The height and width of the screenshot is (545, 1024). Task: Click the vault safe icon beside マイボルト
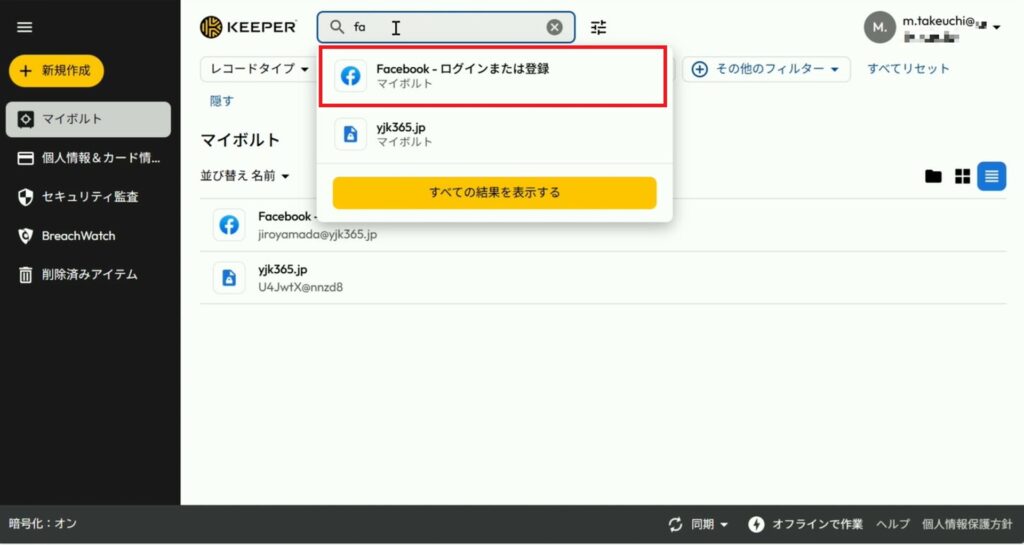pyautogui.click(x=25, y=119)
